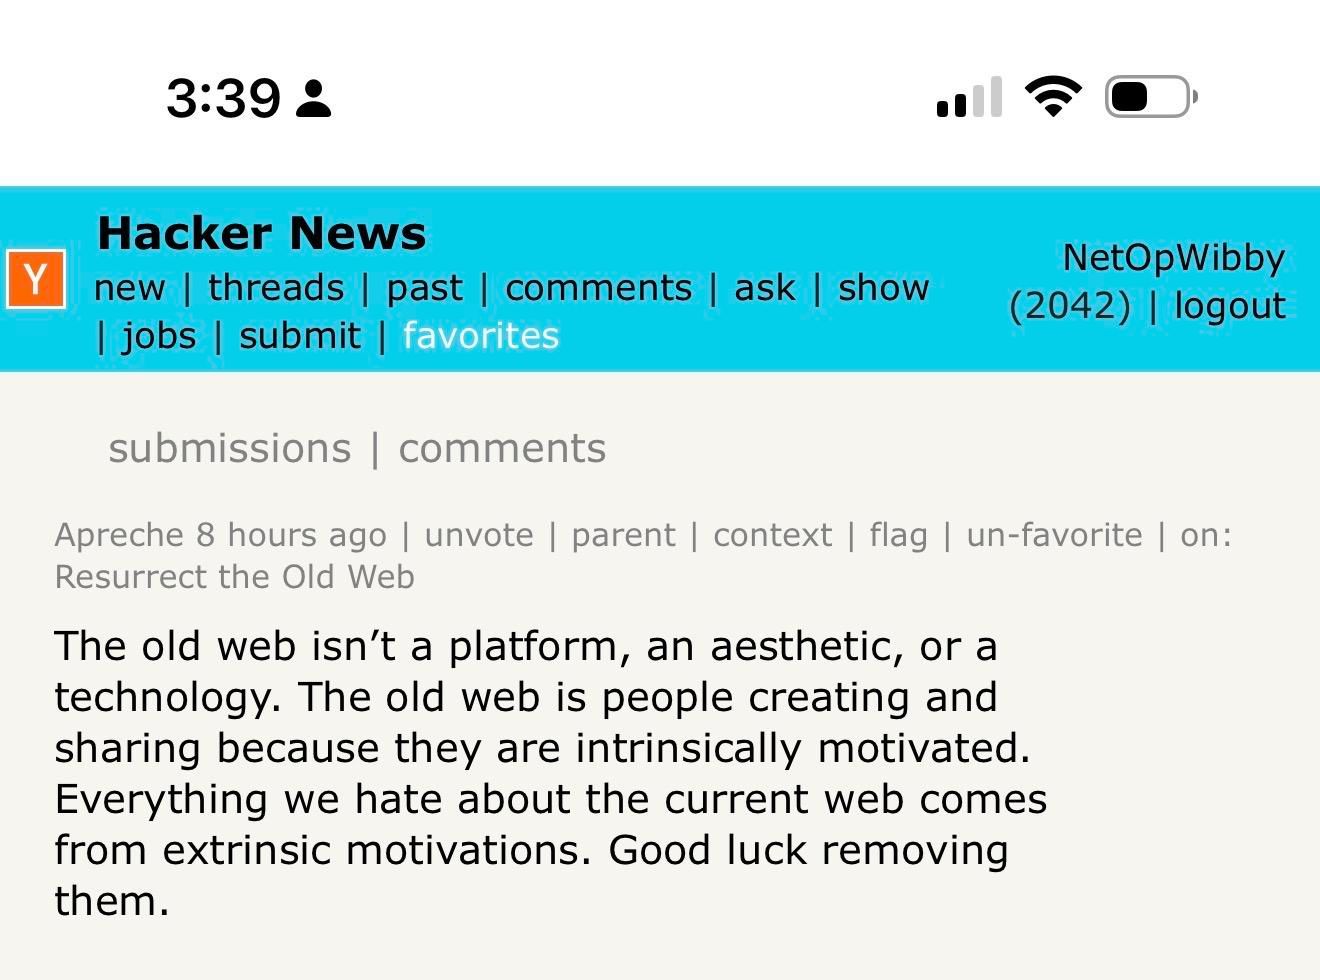Open the Wi-Fi status indicator
1320x980 pixels.
(x=1052, y=95)
